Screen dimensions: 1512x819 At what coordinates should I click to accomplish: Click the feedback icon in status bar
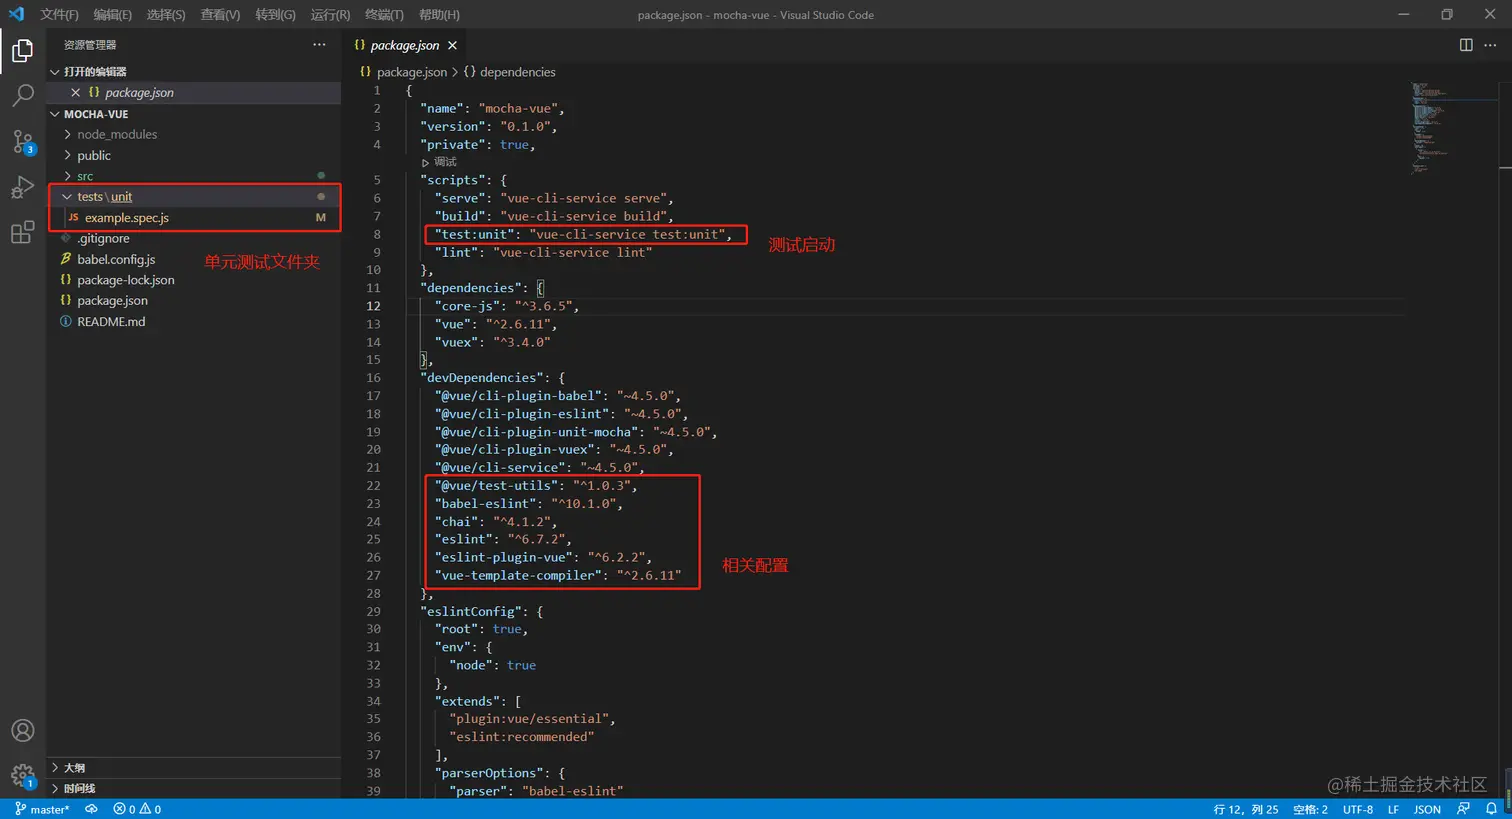[x=1464, y=809]
